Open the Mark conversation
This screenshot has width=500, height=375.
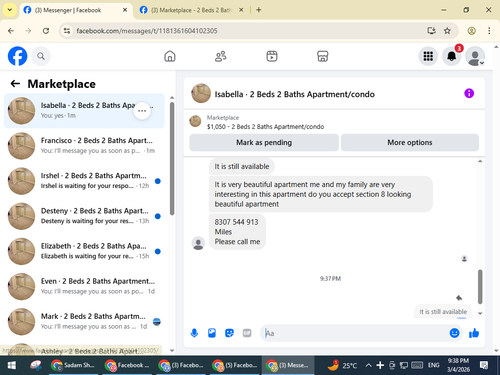[x=84, y=322]
